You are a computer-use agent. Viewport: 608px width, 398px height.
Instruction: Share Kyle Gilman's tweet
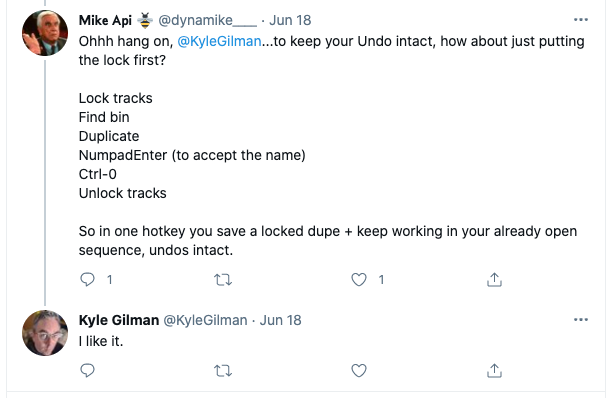[x=494, y=370]
